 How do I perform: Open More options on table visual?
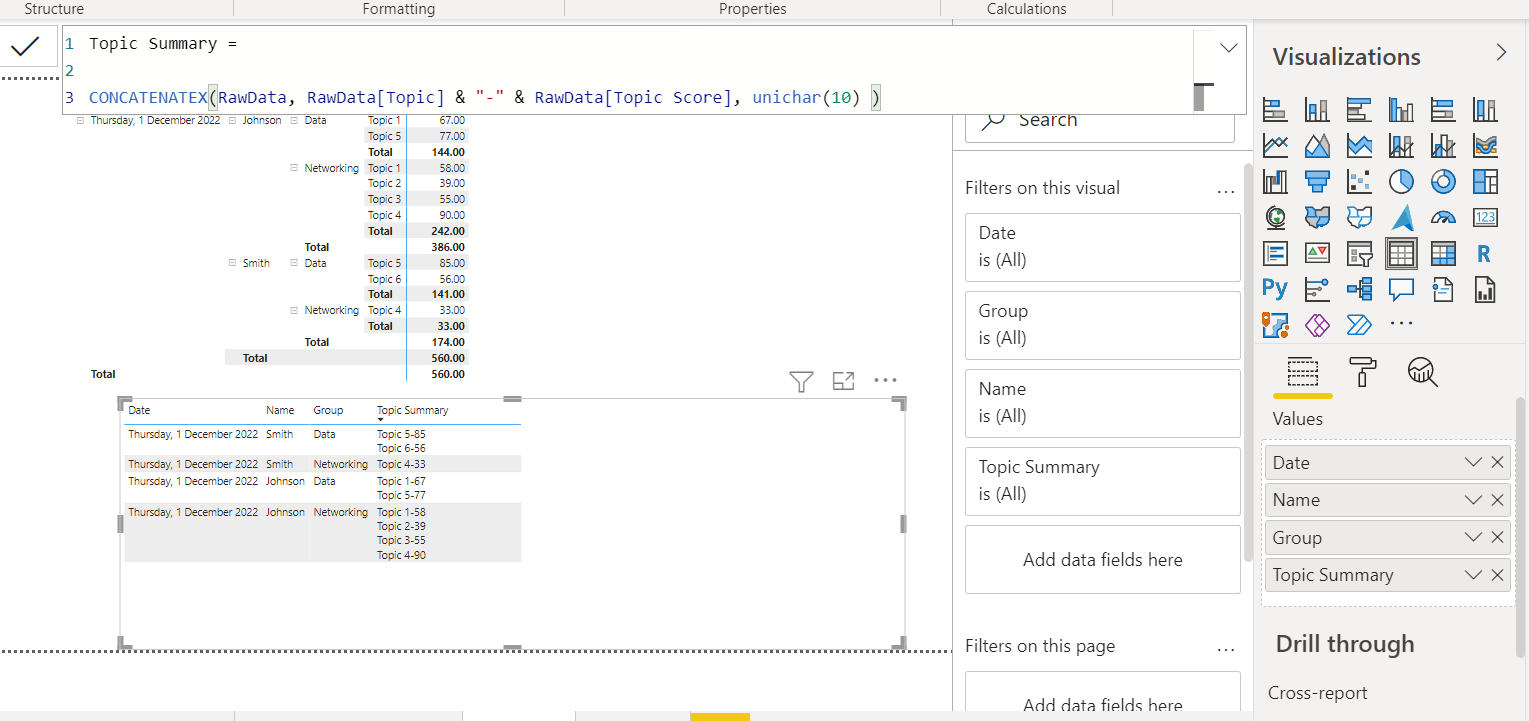coord(885,380)
